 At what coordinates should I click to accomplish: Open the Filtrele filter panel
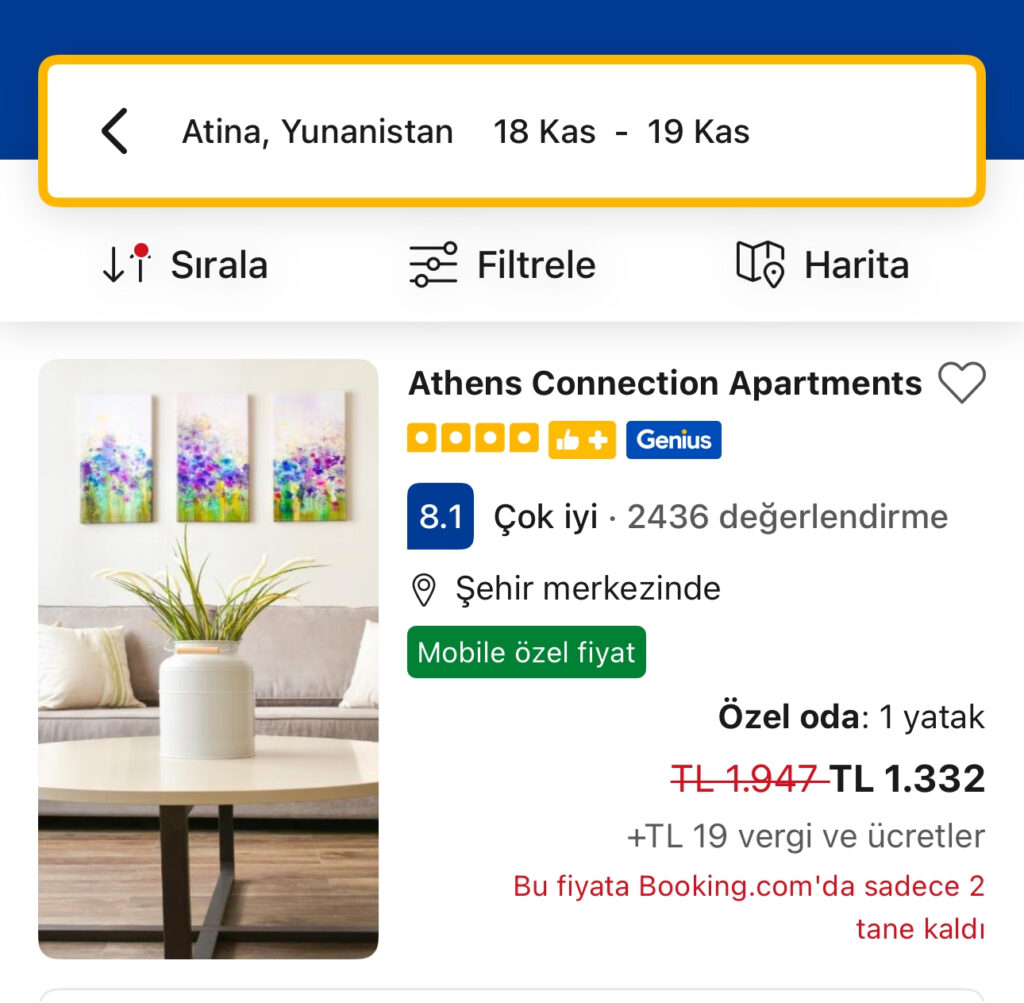(x=502, y=264)
